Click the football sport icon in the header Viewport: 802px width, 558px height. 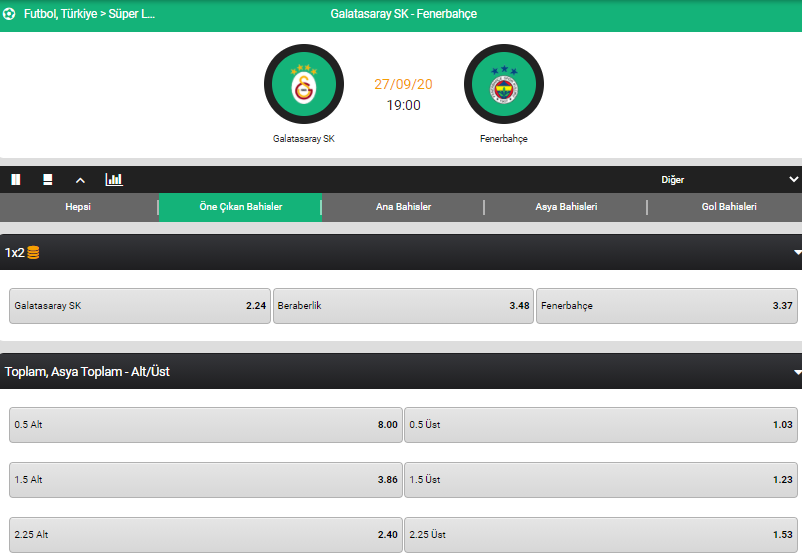[x=9, y=14]
